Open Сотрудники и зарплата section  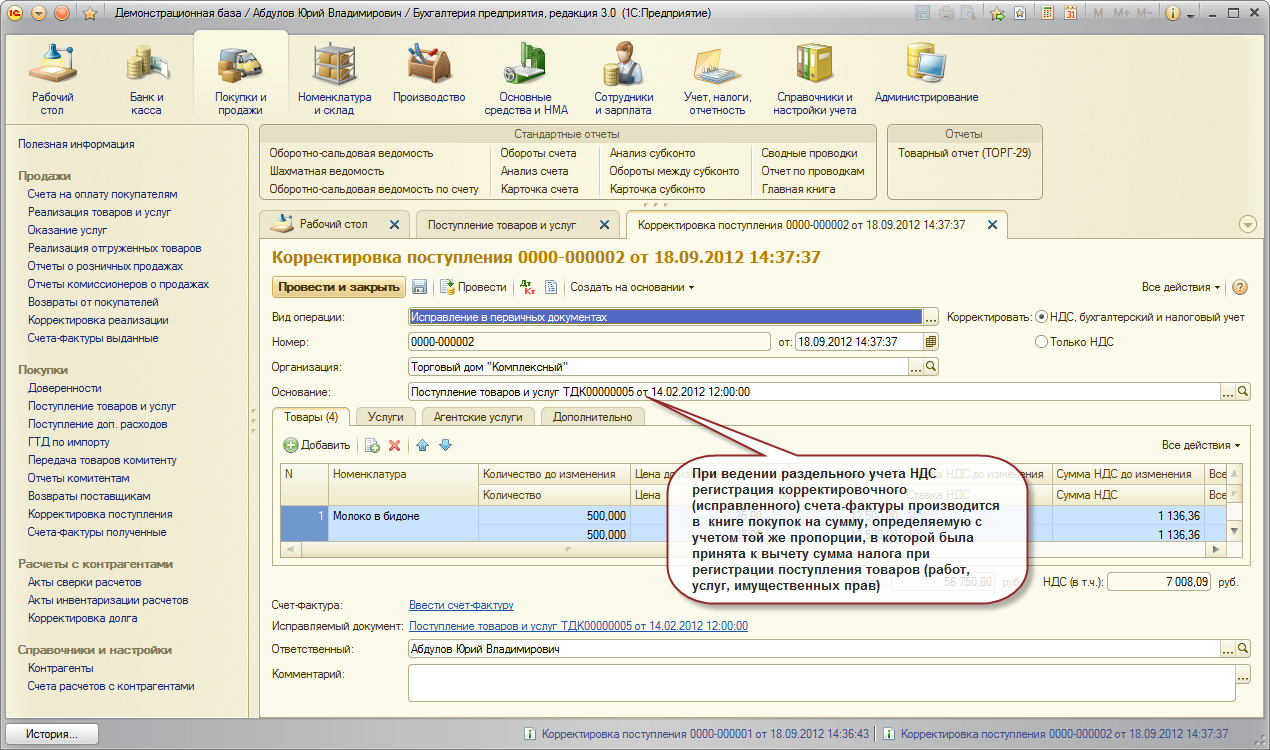coord(623,80)
